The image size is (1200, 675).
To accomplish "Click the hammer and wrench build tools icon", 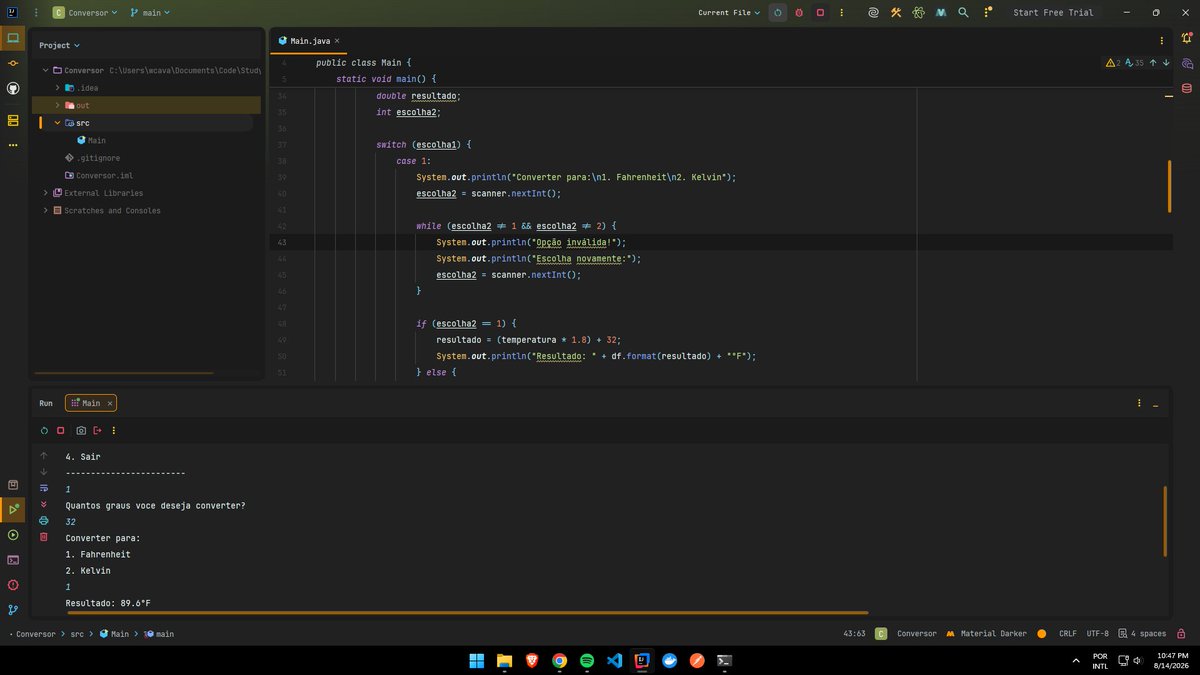I will (896, 13).
